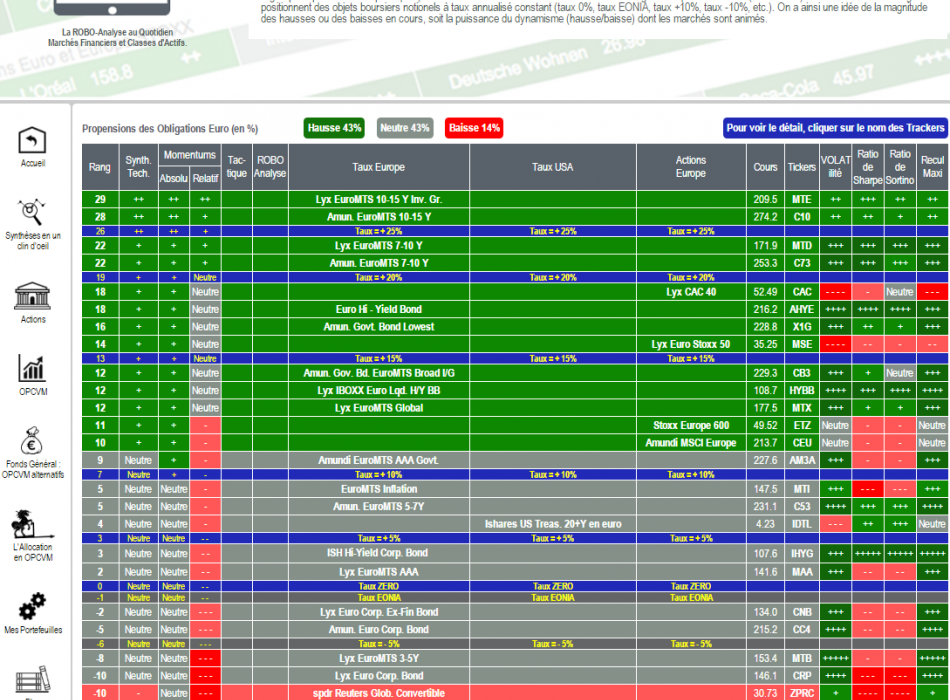
Task: Click the Baisse 14% red badge
Action: (x=474, y=128)
